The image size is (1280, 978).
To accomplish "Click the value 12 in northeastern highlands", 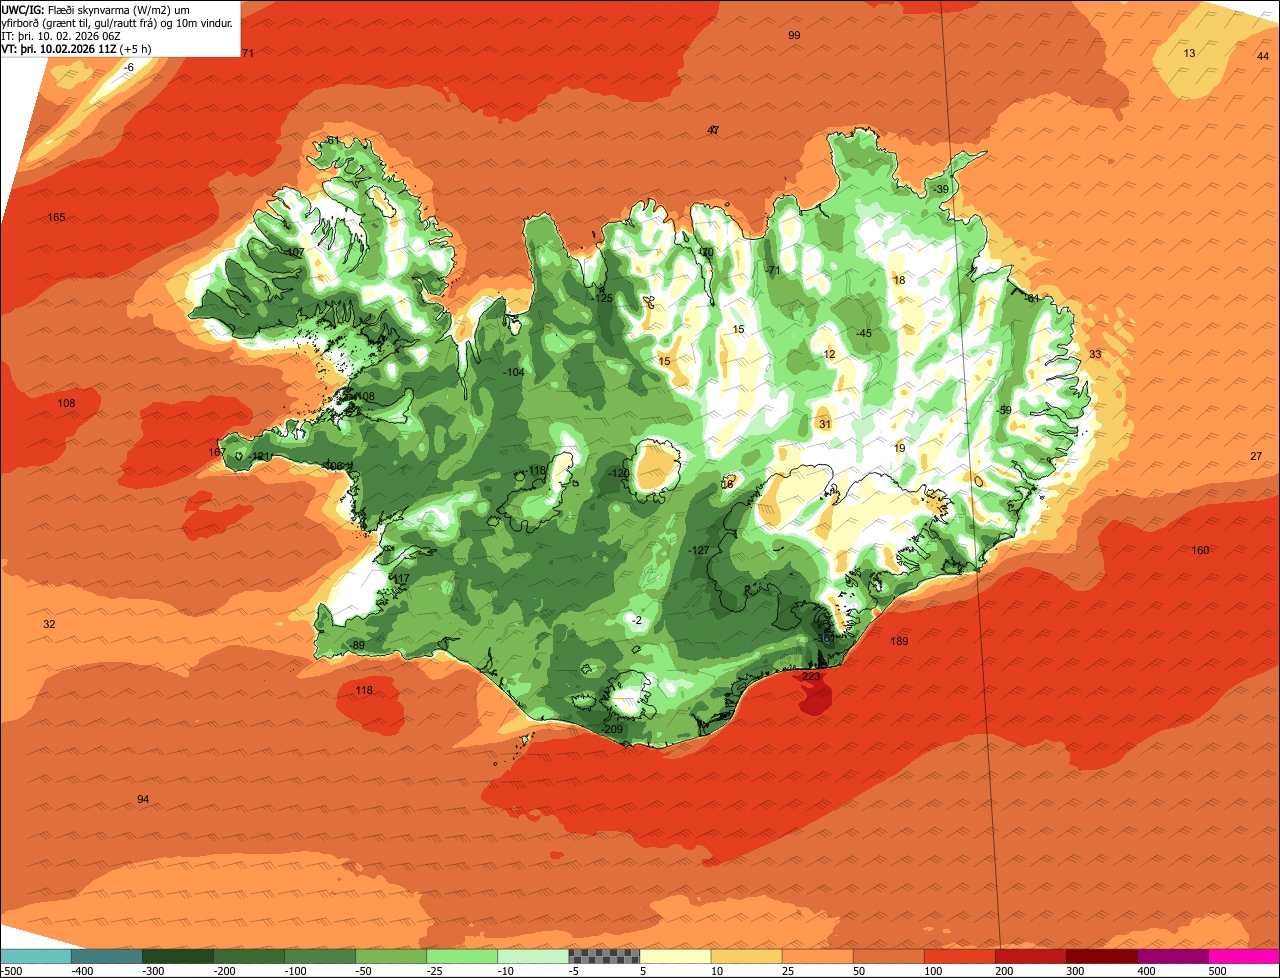I will [829, 354].
